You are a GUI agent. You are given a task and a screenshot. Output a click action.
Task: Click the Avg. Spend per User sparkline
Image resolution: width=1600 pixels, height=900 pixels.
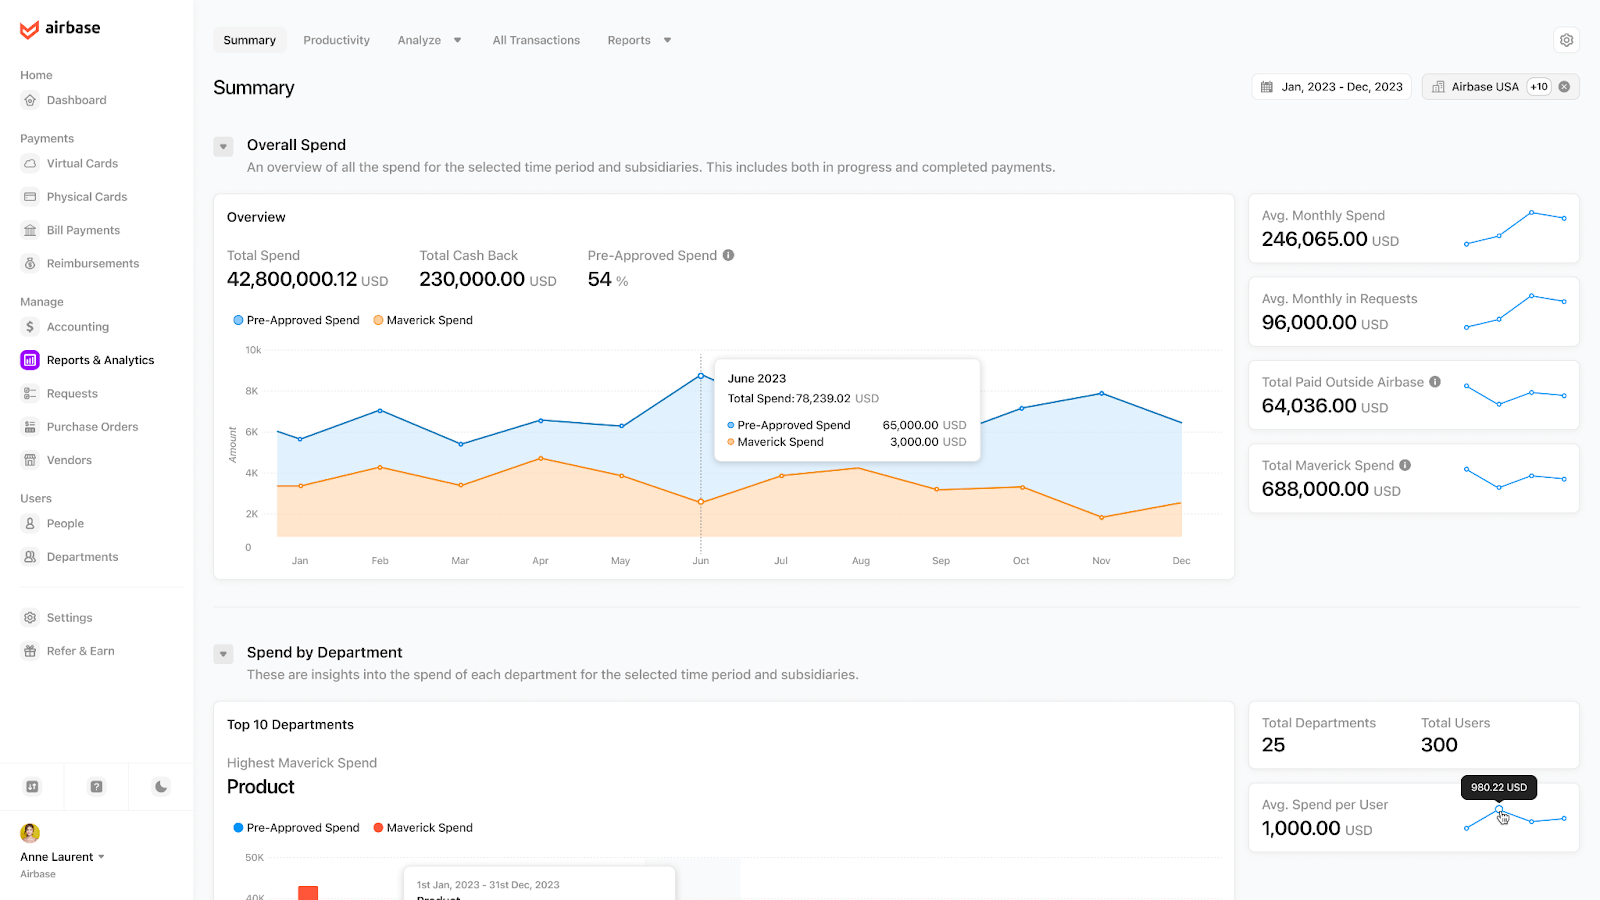1515,818
